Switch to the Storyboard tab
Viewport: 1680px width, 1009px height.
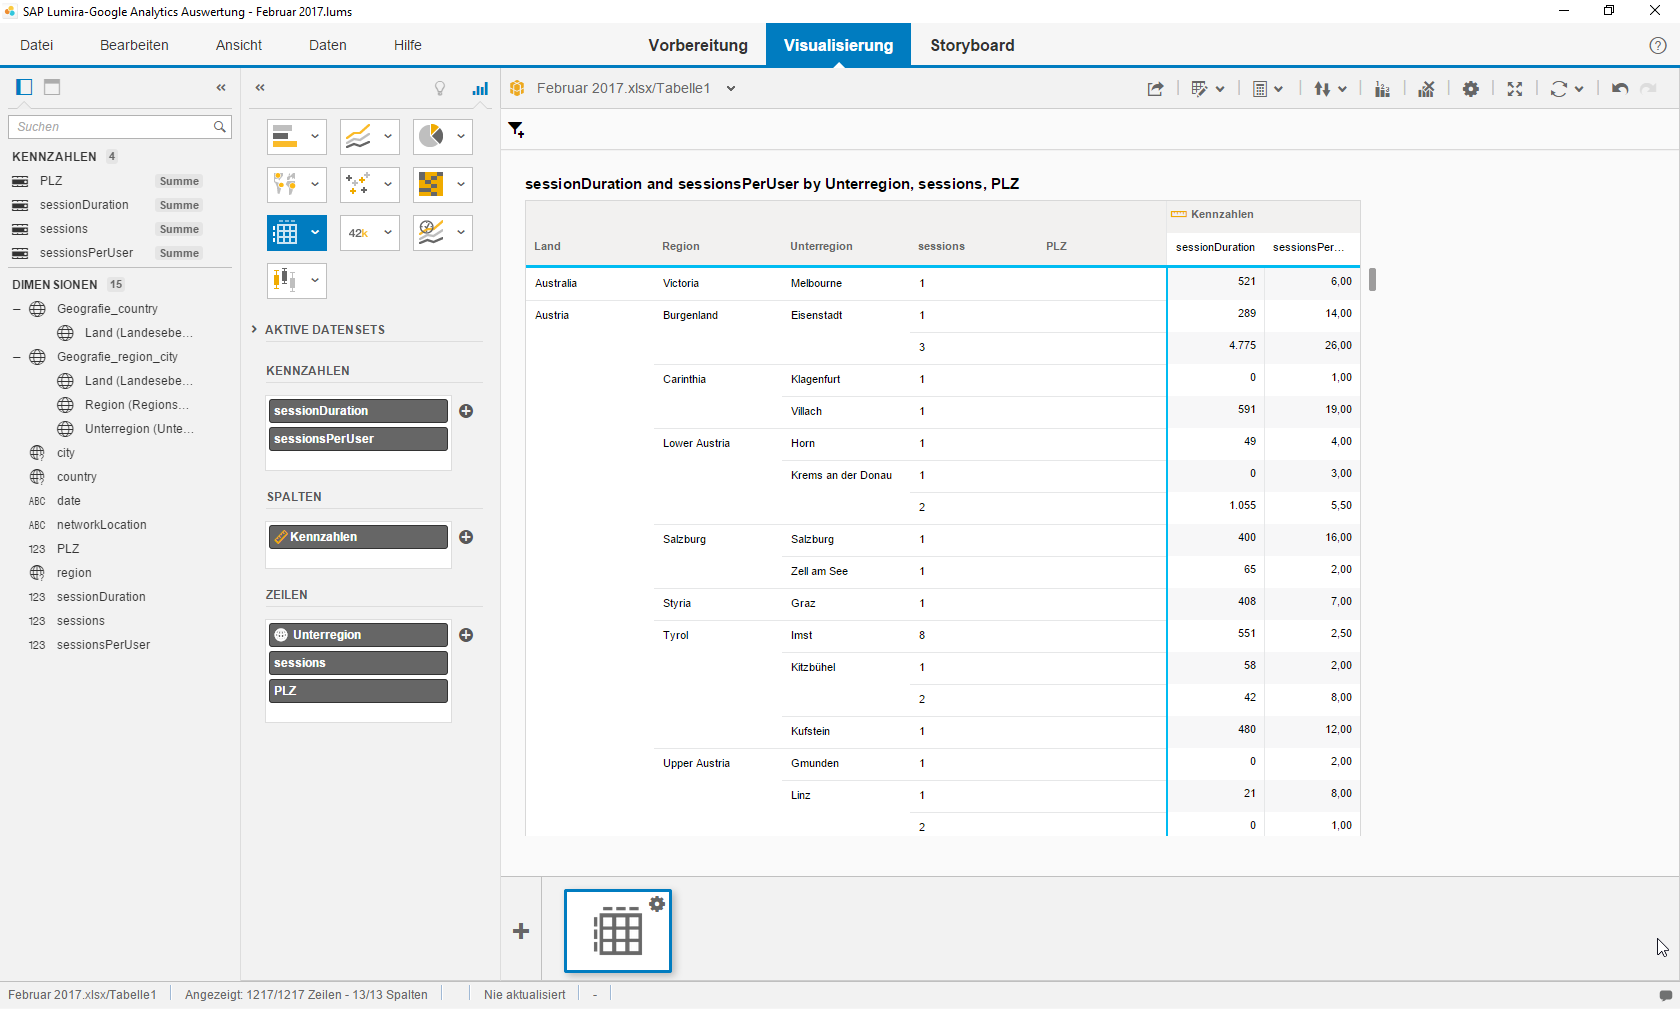tap(971, 45)
